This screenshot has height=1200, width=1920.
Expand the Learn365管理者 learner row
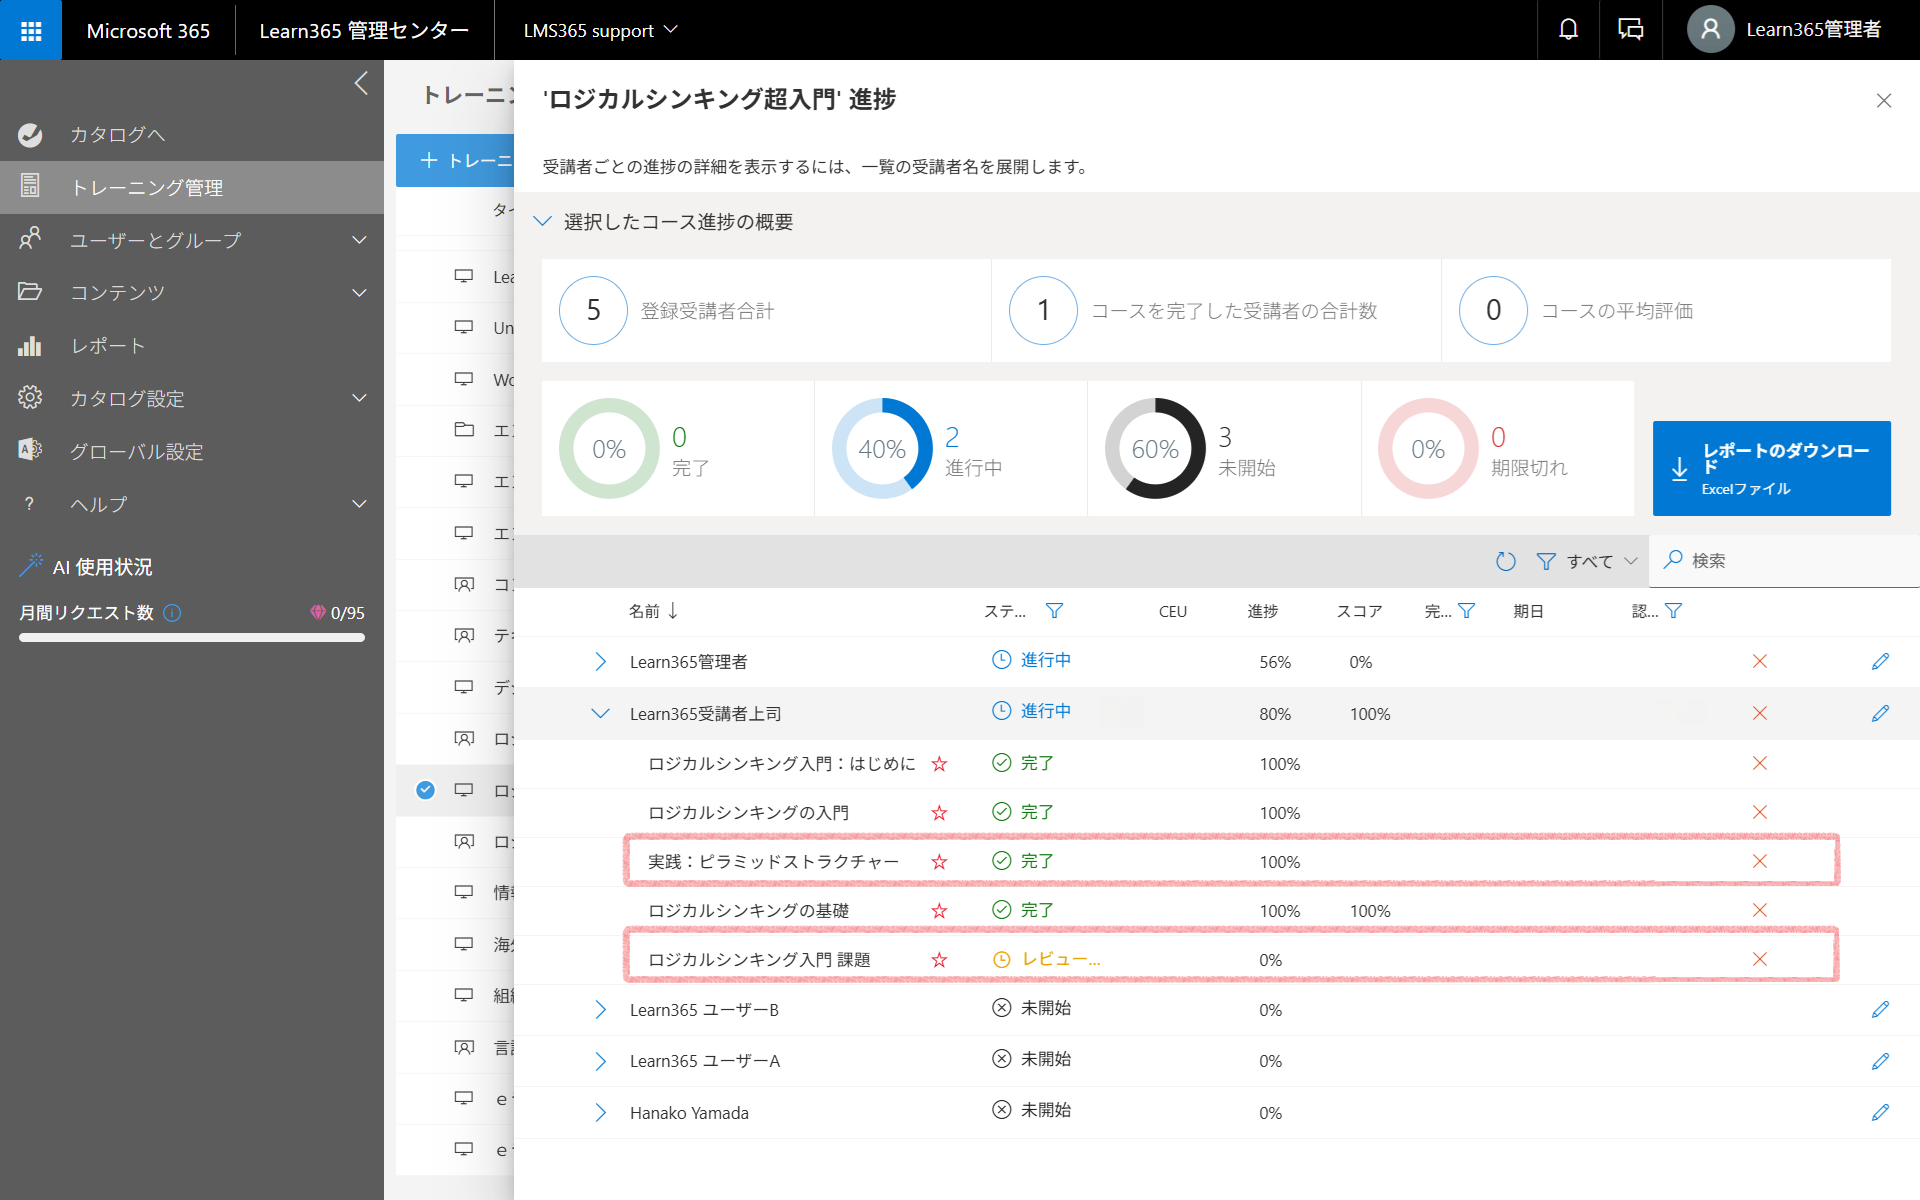[600, 662]
